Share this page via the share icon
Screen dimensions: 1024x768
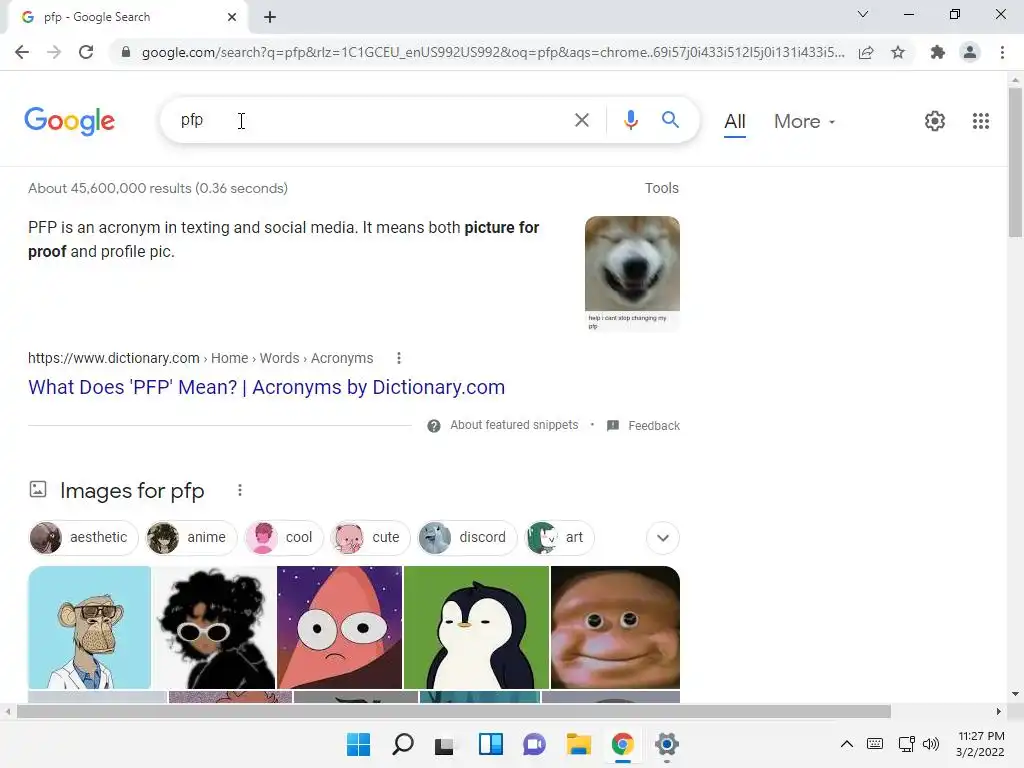[866, 52]
